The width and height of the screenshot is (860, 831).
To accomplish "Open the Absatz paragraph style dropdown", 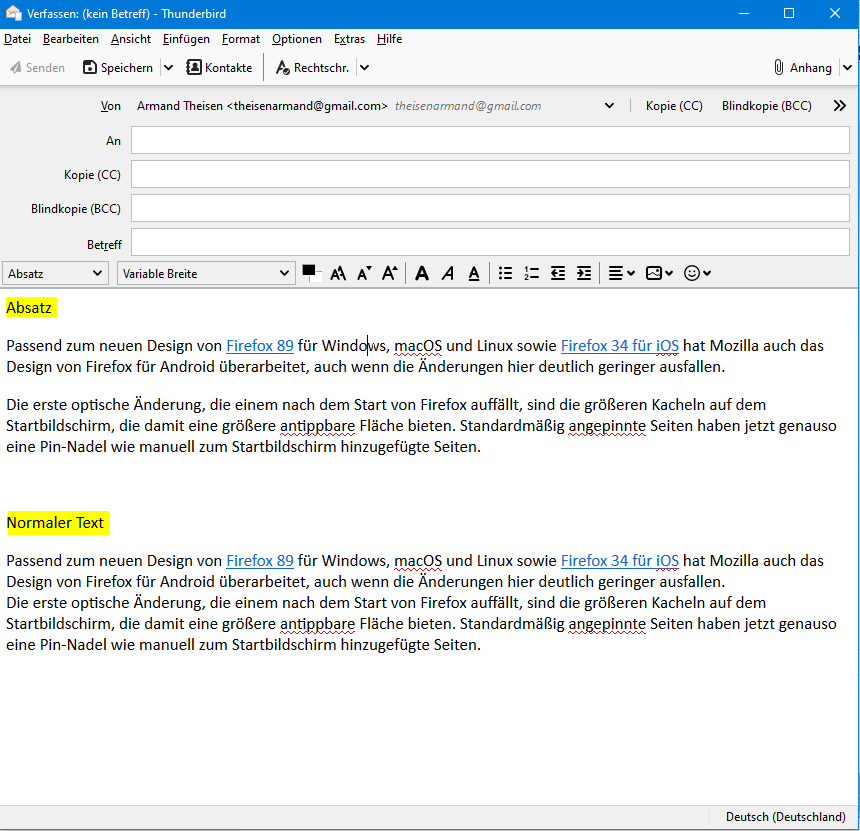I will (56, 273).
